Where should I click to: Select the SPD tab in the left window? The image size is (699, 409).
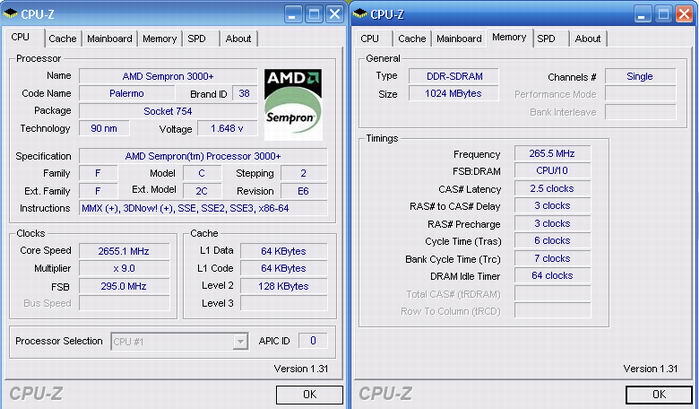197,39
